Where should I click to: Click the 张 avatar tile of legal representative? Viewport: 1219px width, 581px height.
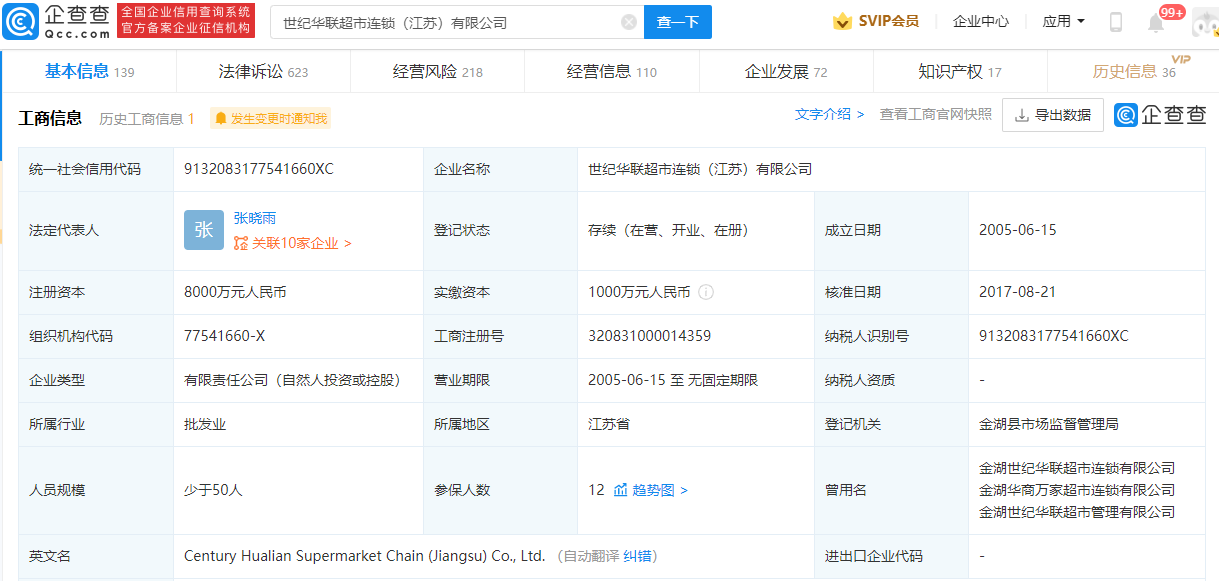click(x=204, y=230)
